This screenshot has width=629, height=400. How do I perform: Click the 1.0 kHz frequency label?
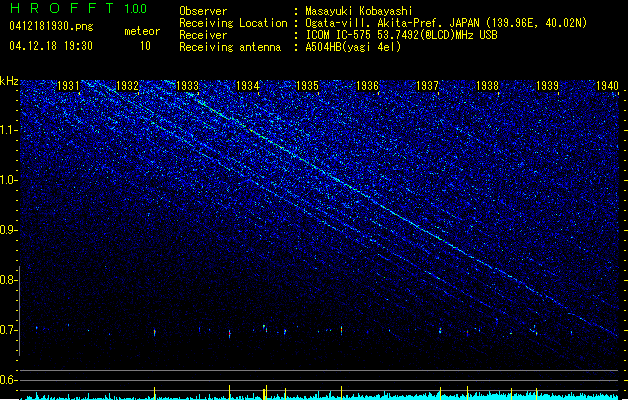(x=8, y=180)
